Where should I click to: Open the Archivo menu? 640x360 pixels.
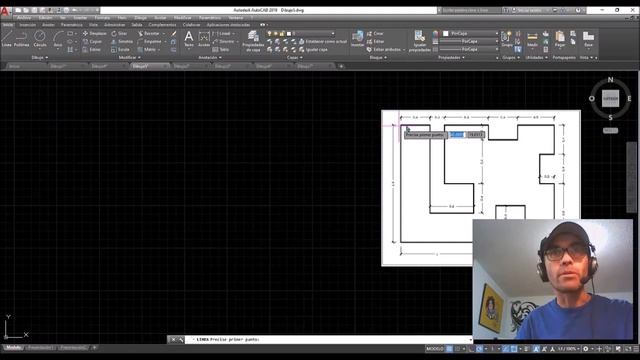24,18
